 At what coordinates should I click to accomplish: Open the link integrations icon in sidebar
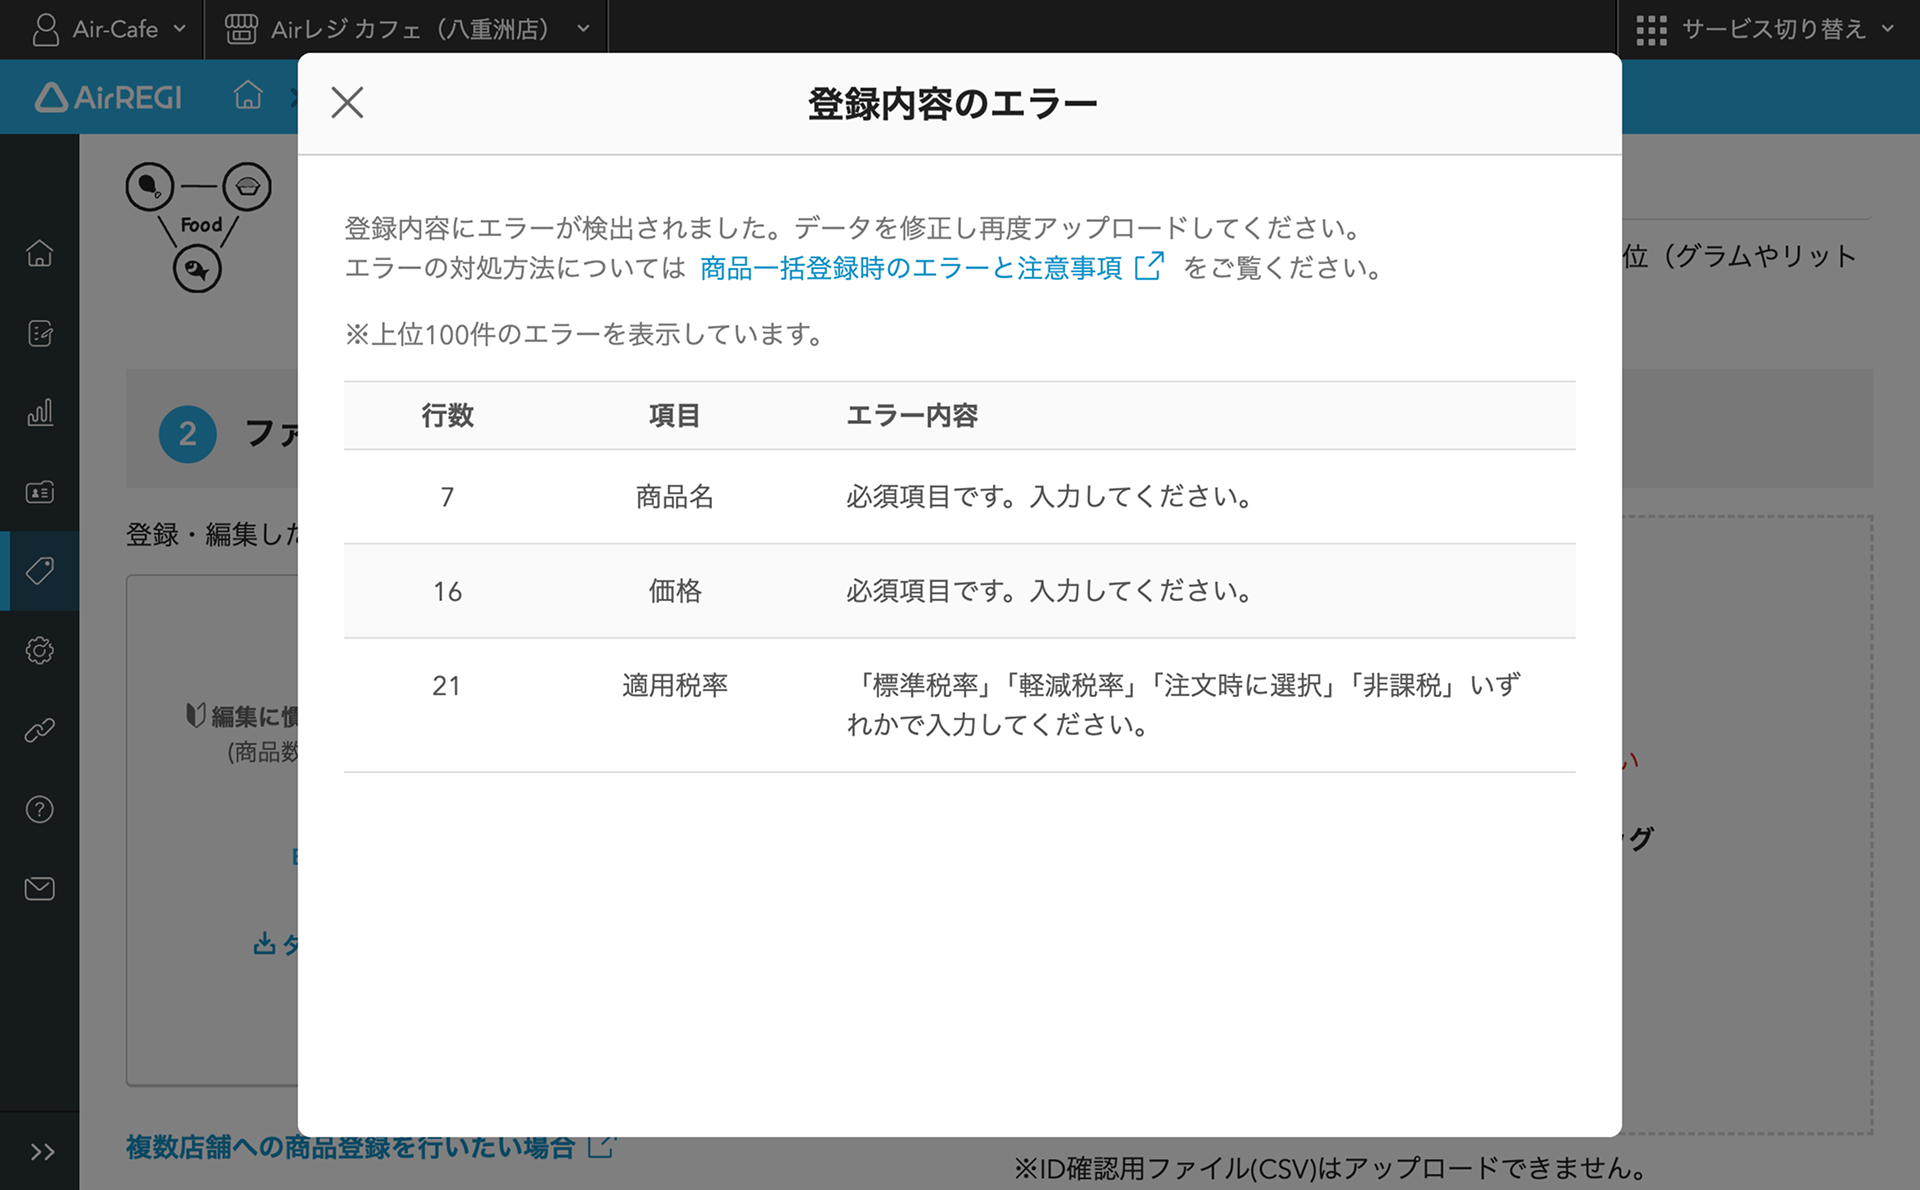[x=39, y=729]
